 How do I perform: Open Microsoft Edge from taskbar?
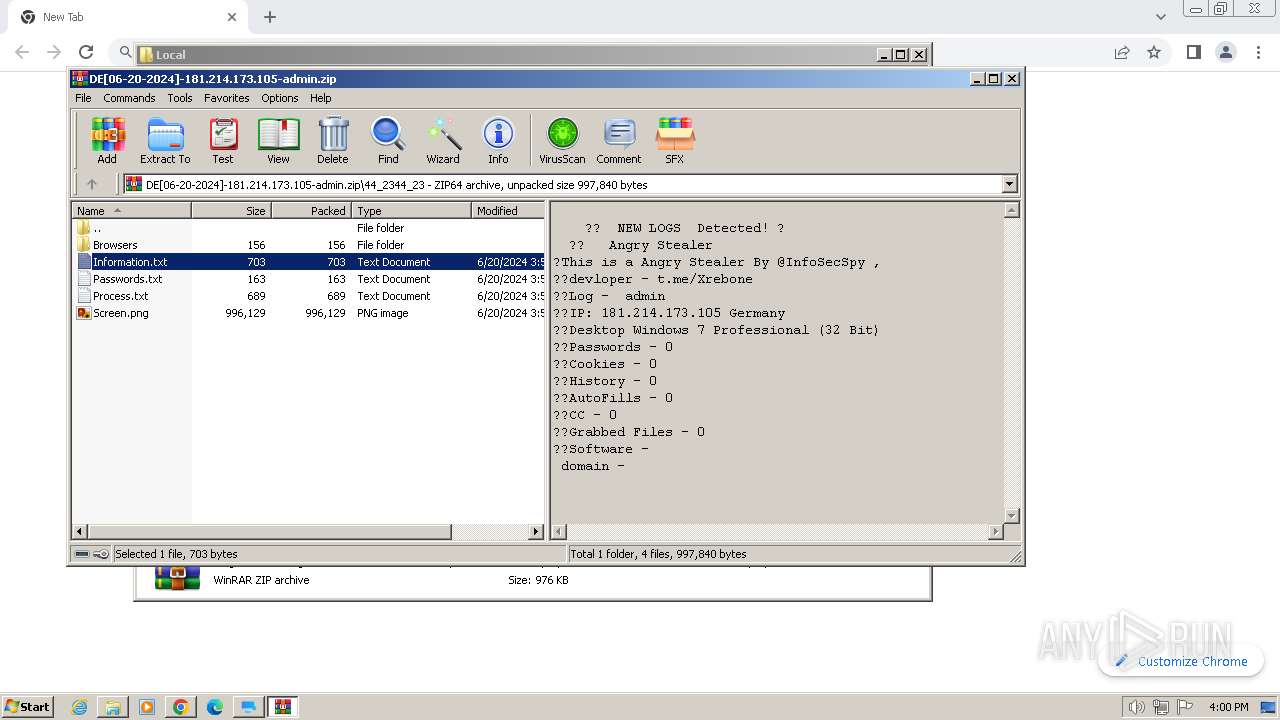click(x=214, y=707)
